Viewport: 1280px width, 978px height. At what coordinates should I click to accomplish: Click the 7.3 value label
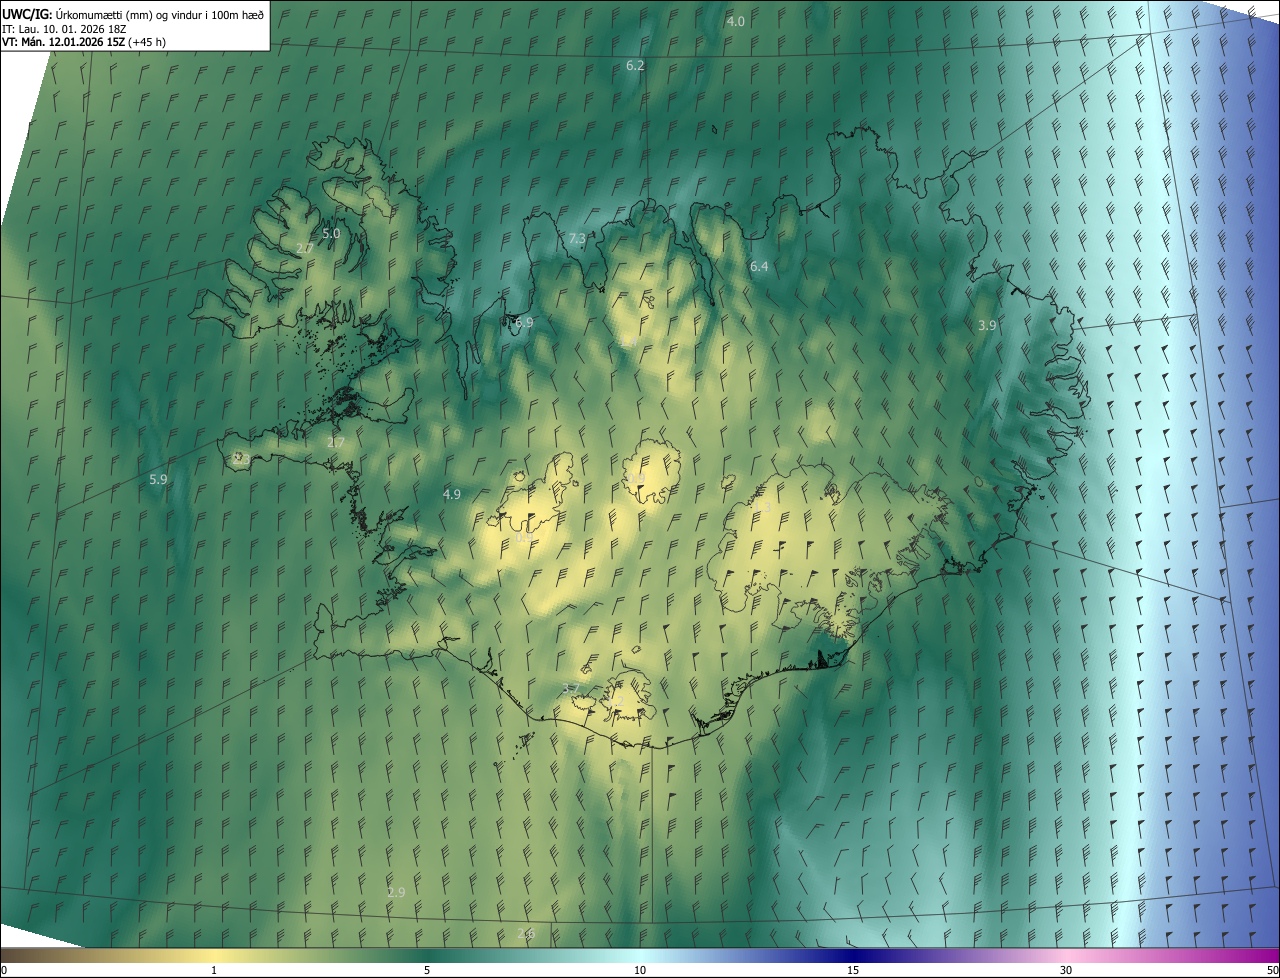[577, 239]
